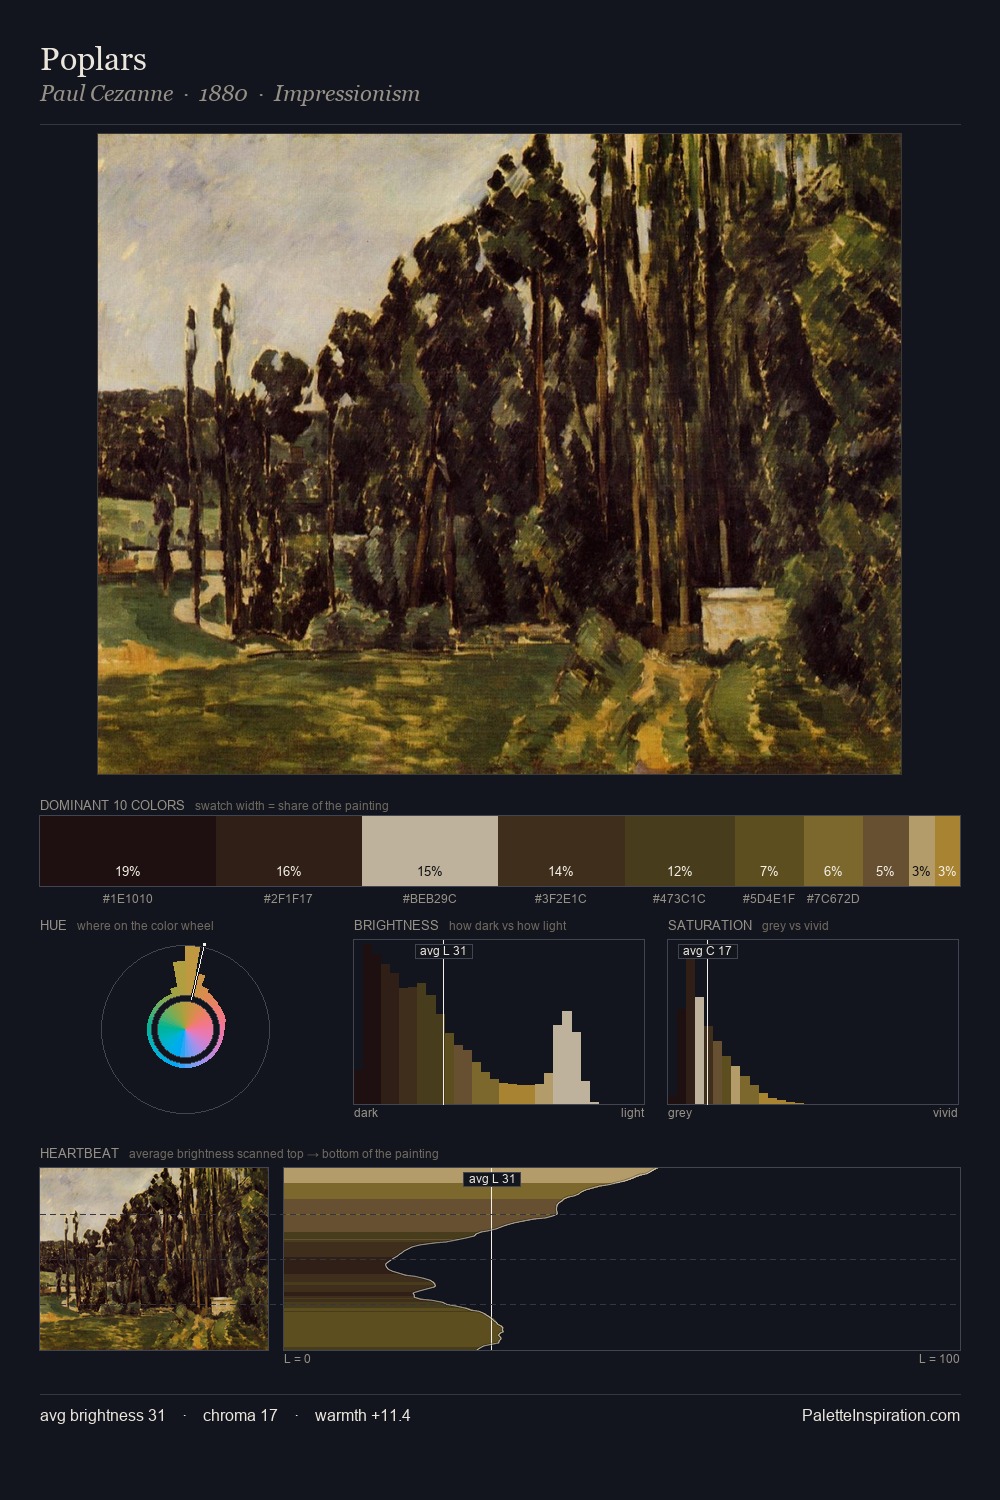This screenshot has height=1500, width=1000.
Task: Click the HEARTBEAT section heading
Action: click(x=79, y=1153)
